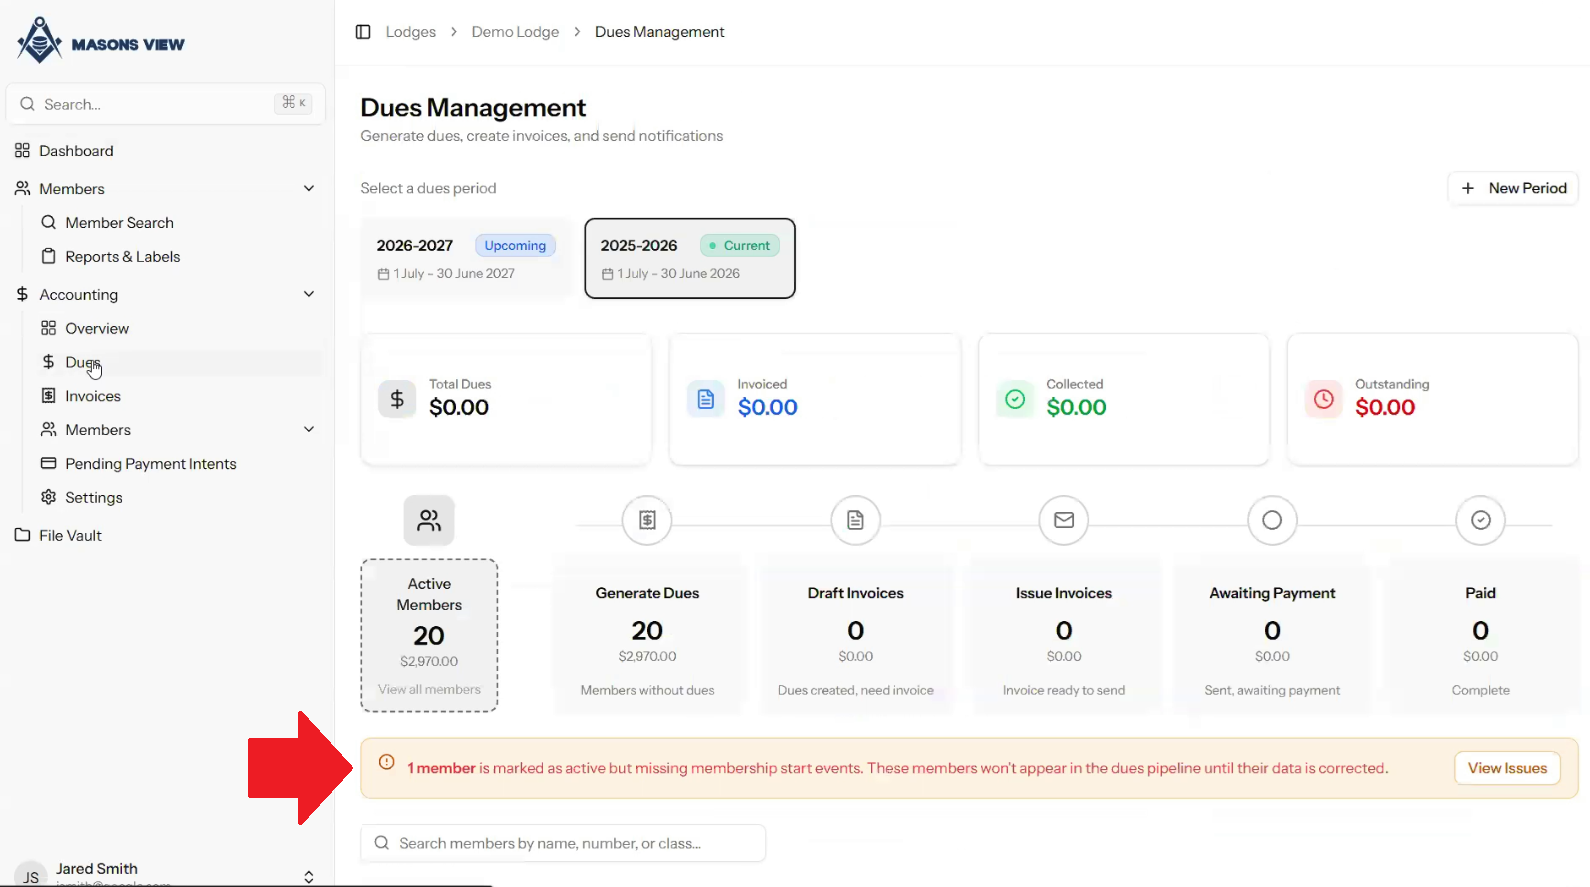Image resolution: width=1590 pixels, height=887 pixels.
Task: Click the '1 member' warning text
Action: 441,768
